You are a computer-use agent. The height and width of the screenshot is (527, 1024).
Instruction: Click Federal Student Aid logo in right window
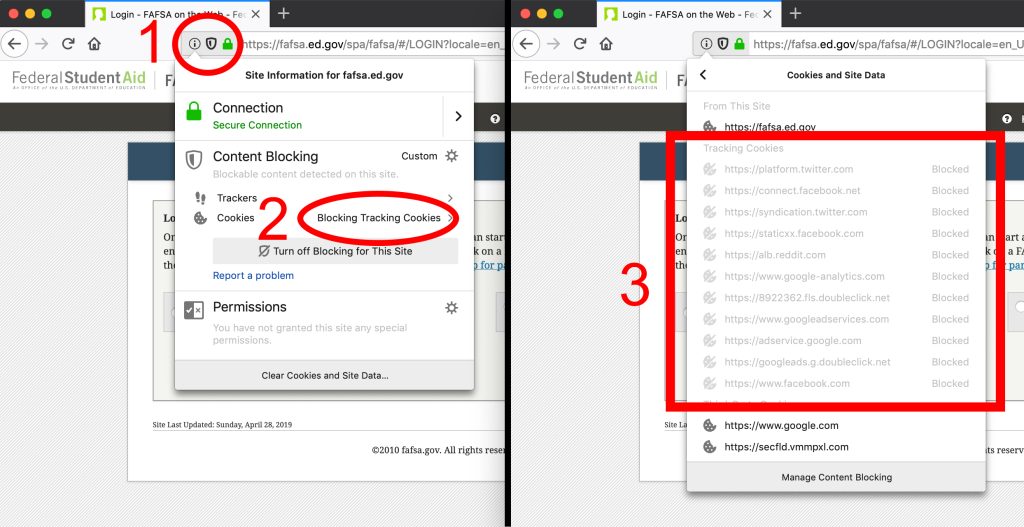point(590,80)
